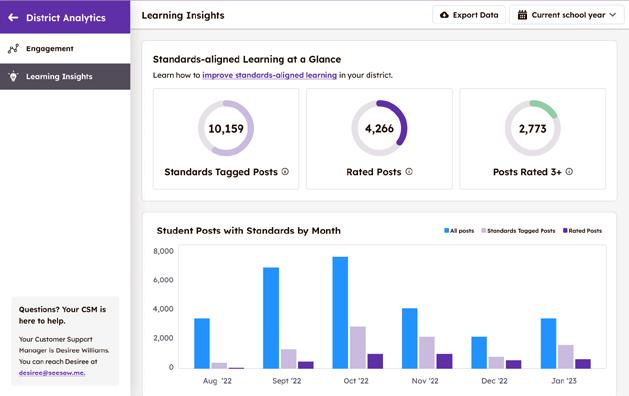
Task: Toggle the Standards Tagged Posts legend series
Action: pyautogui.click(x=518, y=231)
